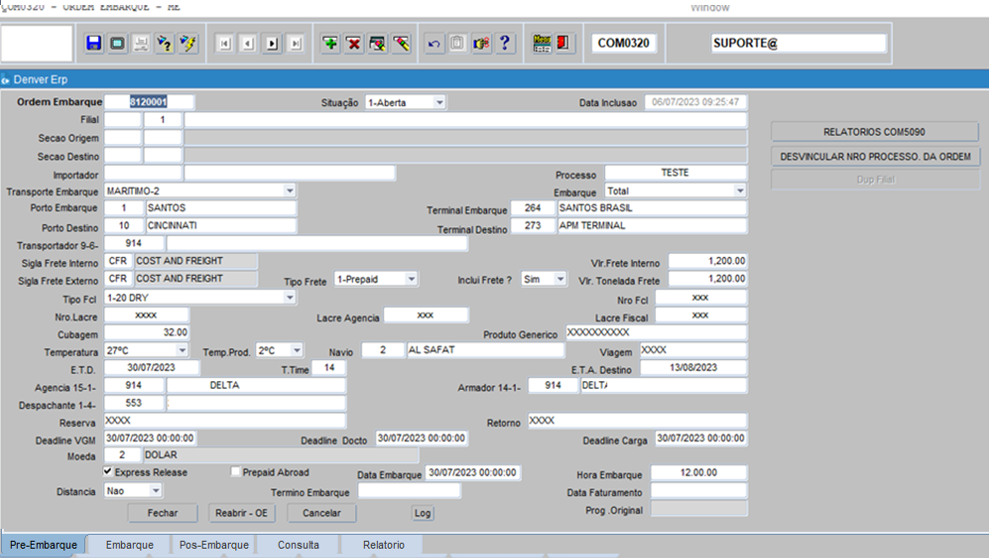This screenshot has height=558, width=989.
Task: Click the E.T.A. Destino field 13/08/2023
Action: [x=694, y=368]
